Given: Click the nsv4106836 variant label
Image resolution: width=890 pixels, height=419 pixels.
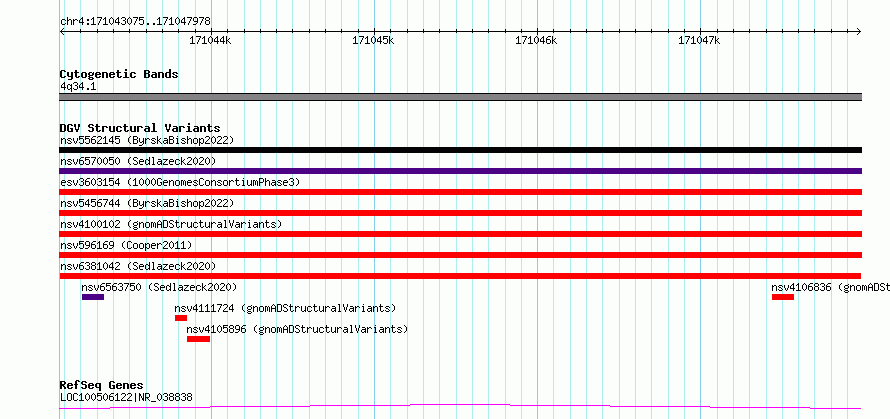Looking at the screenshot, I should 830,287.
